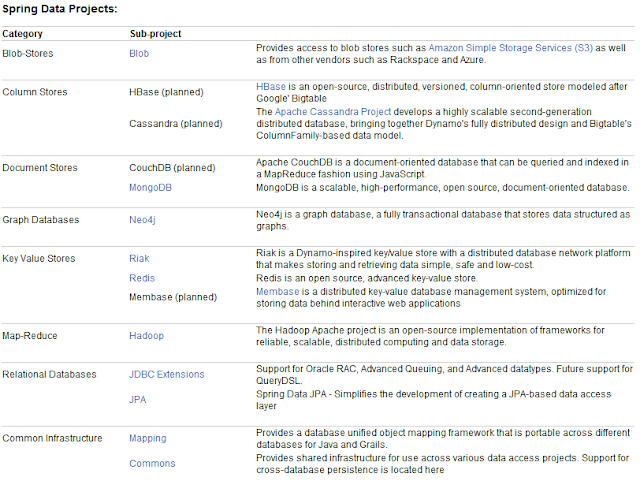Open the Mapping sub-project link
Viewport: 640px width, 481px height.
[x=148, y=438]
